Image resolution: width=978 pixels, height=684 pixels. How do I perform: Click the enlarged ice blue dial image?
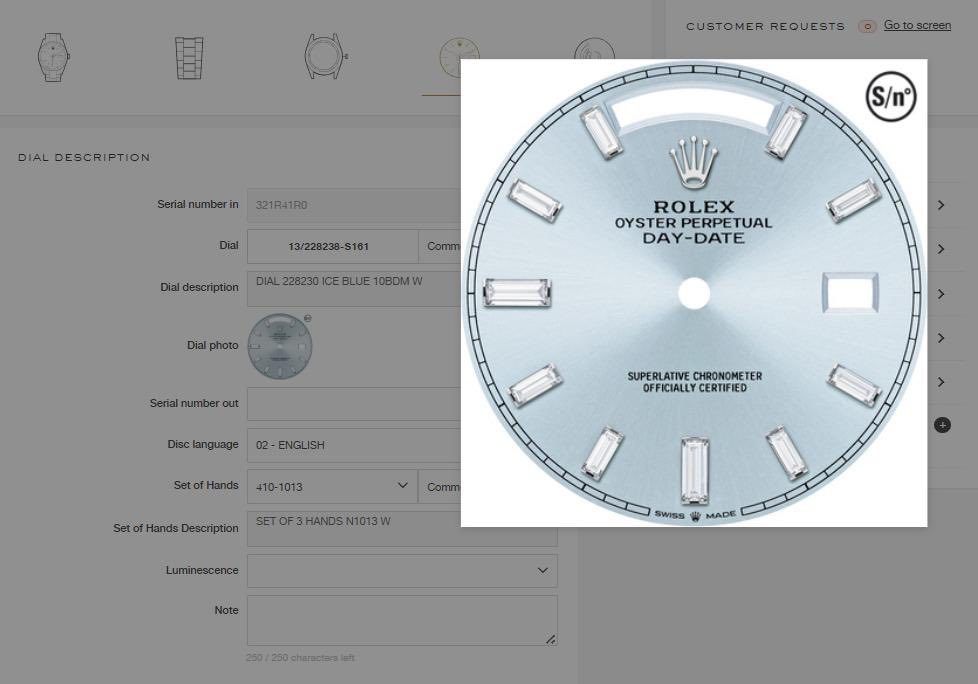click(694, 293)
